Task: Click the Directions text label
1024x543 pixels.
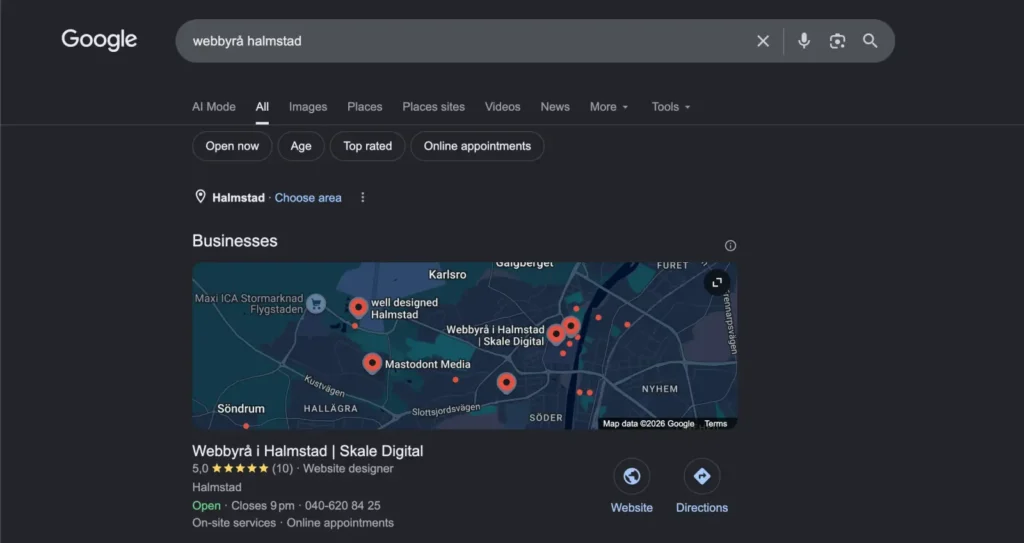Action: pyautogui.click(x=702, y=508)
